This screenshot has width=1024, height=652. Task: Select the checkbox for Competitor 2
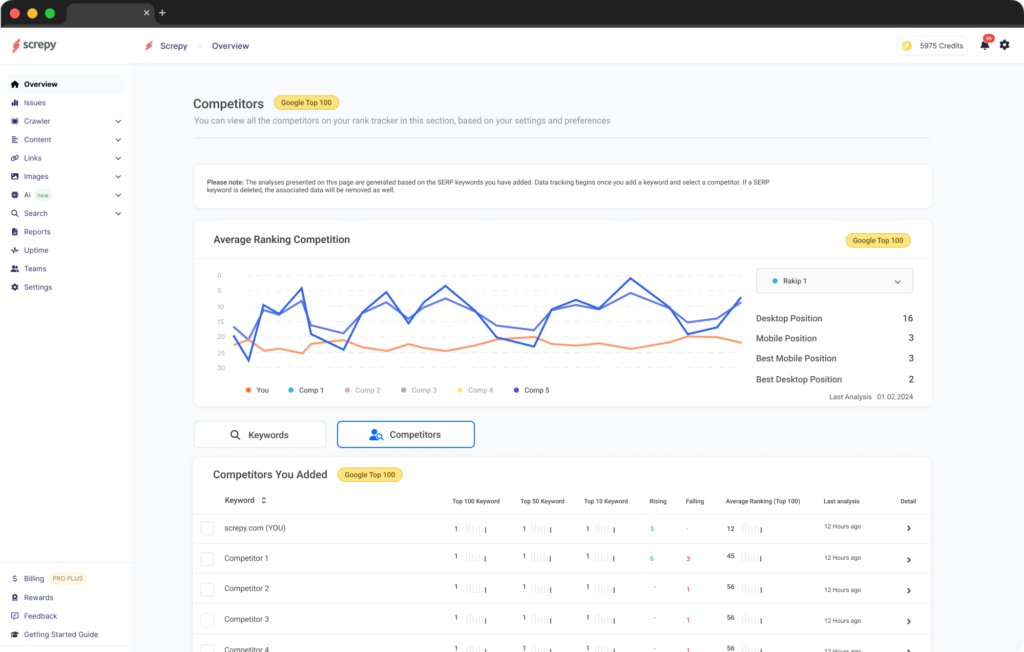coord(207,589)
